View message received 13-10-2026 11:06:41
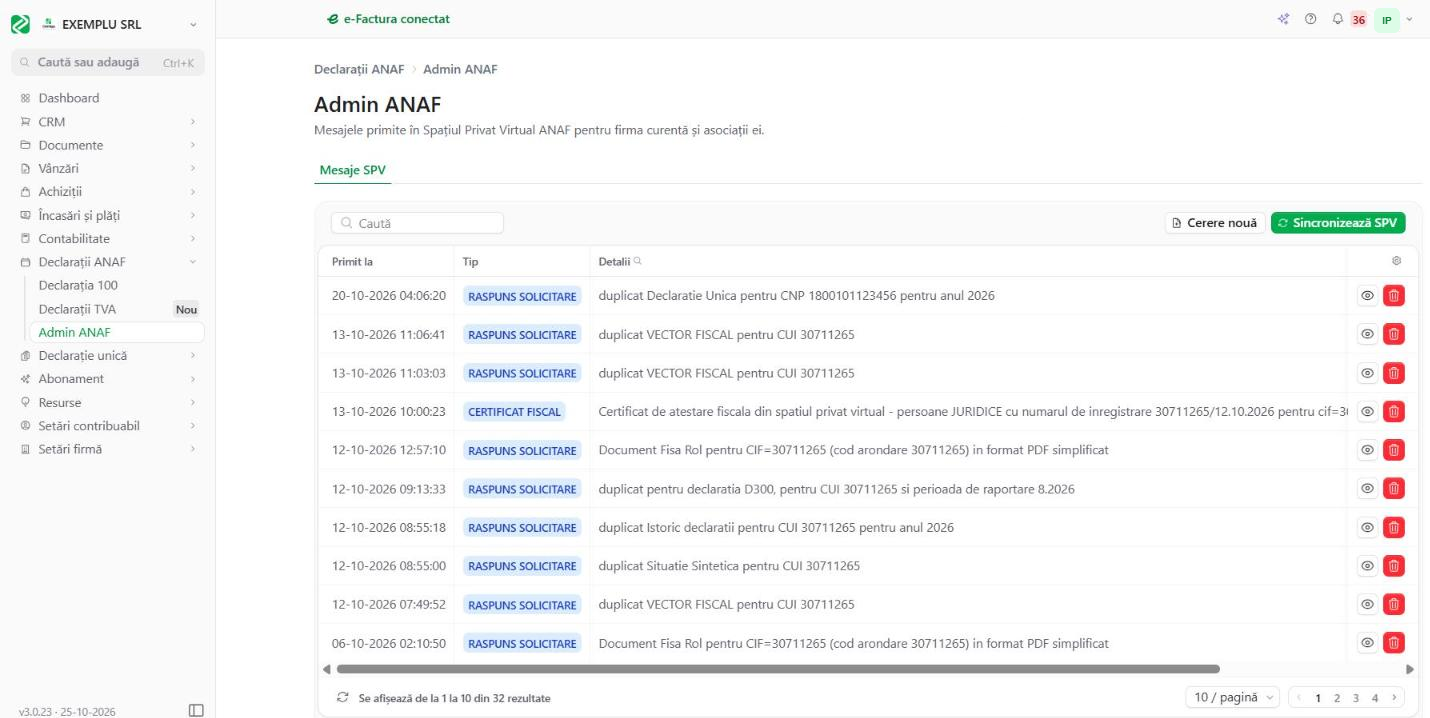1430x718 pixels. point(1367,334)
